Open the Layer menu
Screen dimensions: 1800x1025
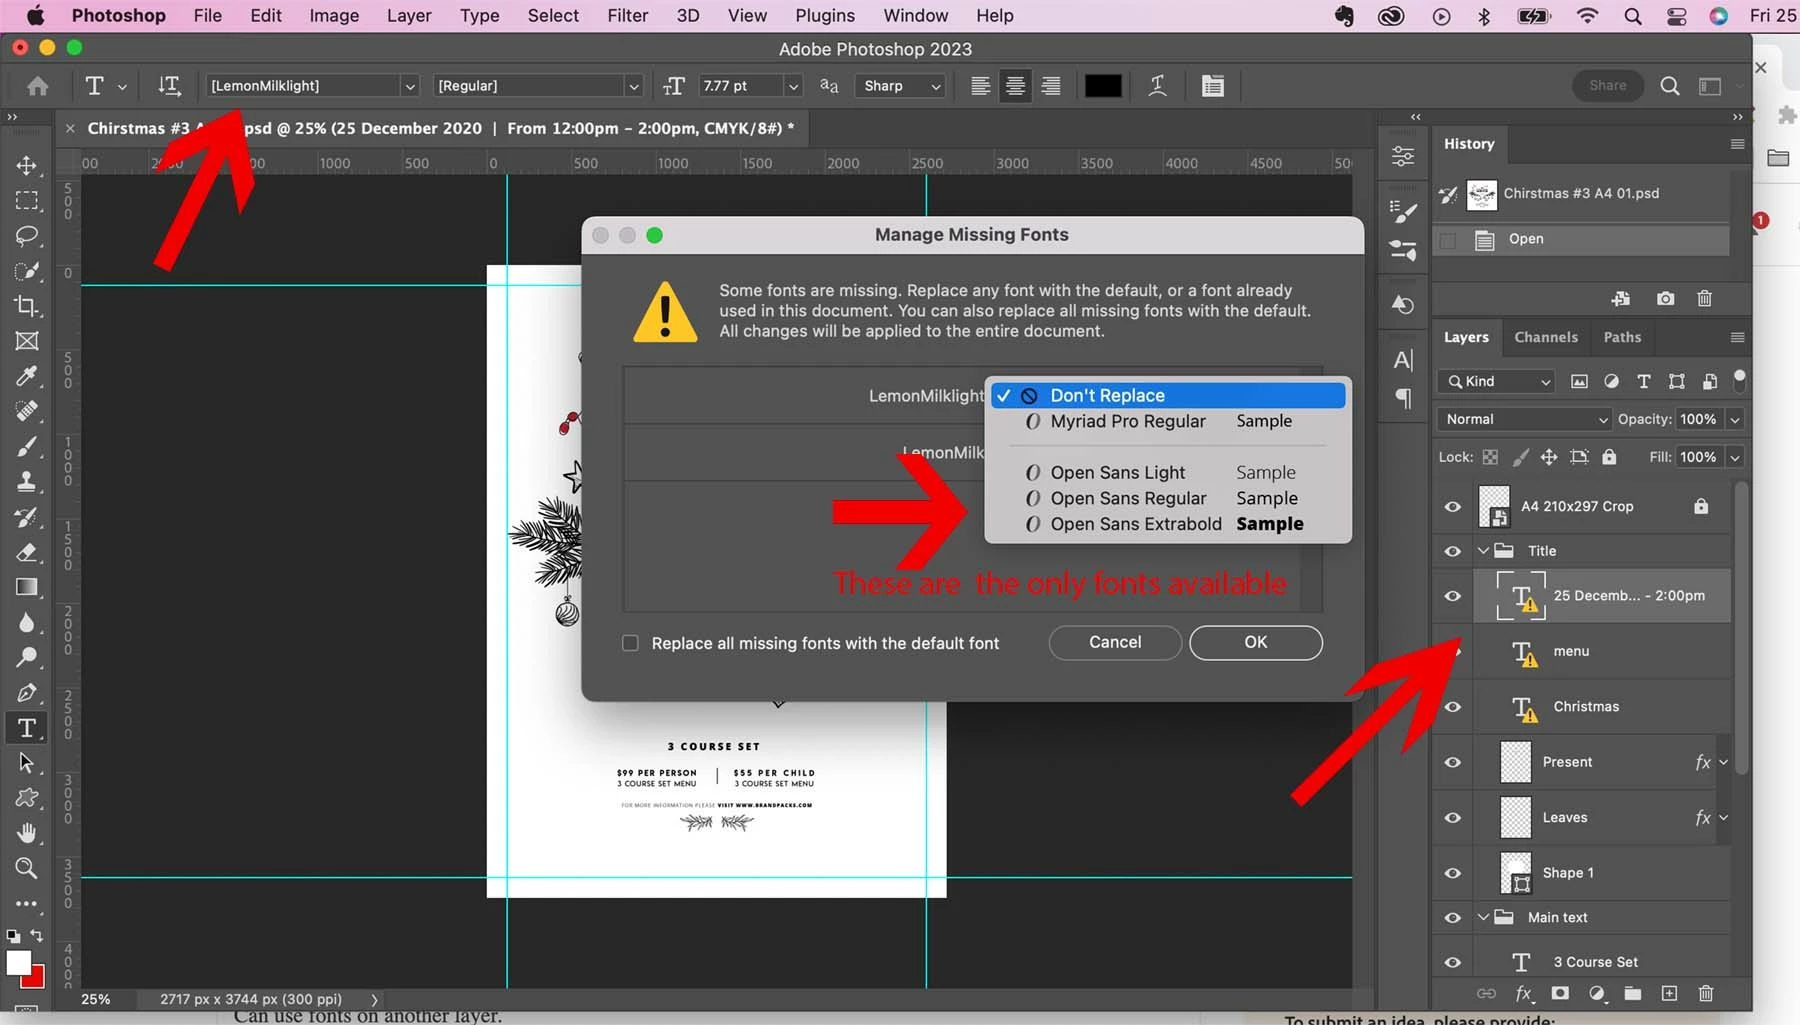(x=409, y=16)
